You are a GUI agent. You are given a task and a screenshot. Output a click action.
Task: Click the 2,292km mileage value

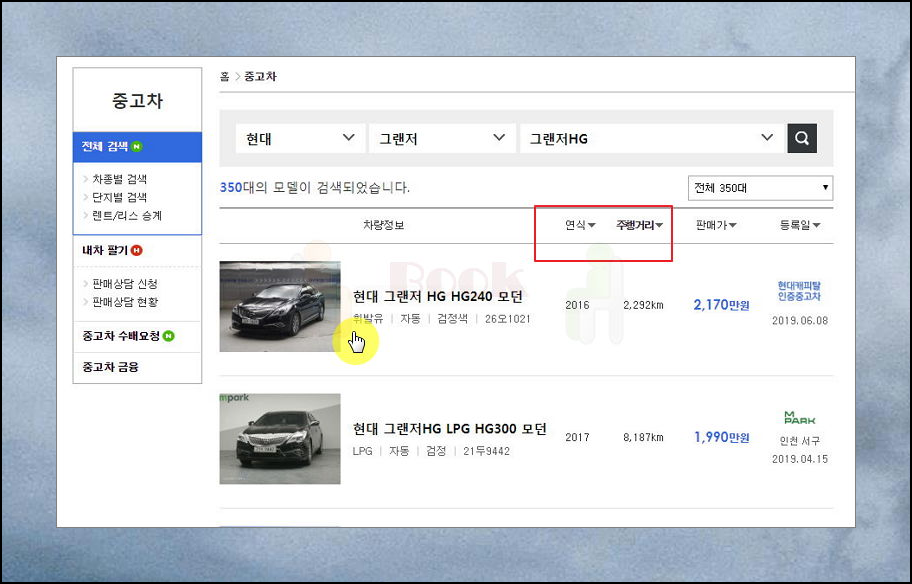[643, 305]
